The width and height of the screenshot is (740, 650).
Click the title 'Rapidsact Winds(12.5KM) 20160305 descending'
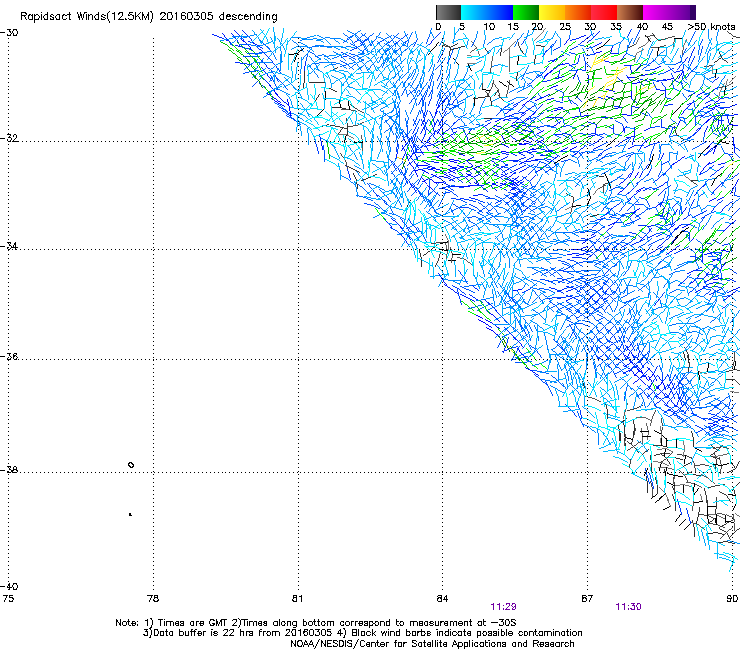(149, 17)
